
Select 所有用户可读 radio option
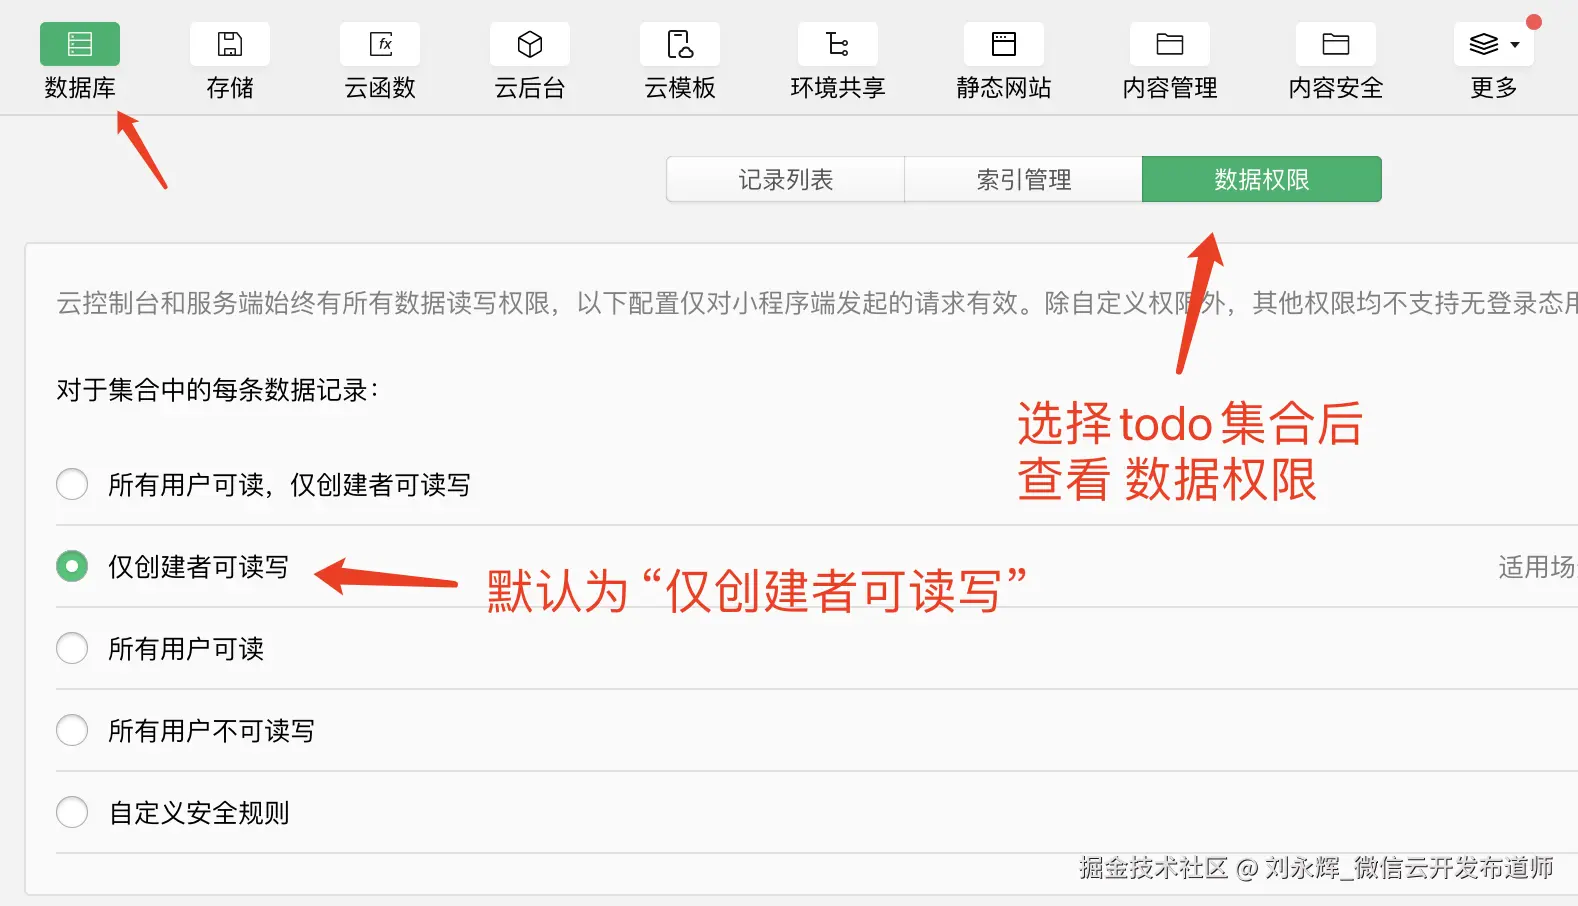pyautogui.click(x=72, y=648)
